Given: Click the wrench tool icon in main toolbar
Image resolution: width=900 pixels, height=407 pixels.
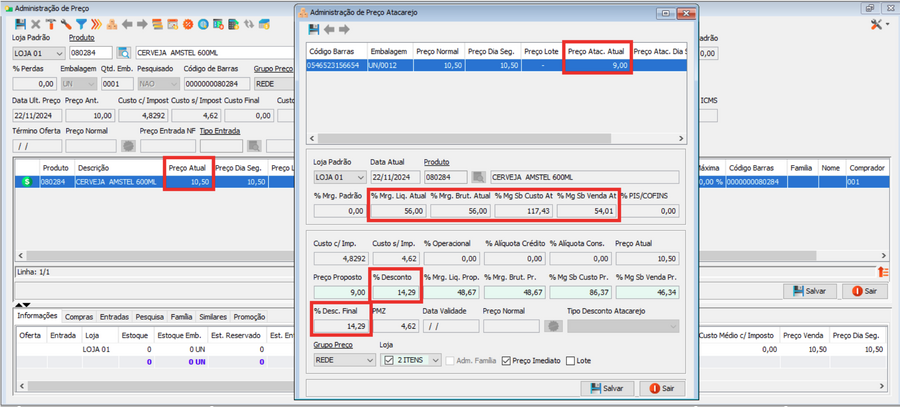Looking at the screenshot, I should [x=65, y=23].
